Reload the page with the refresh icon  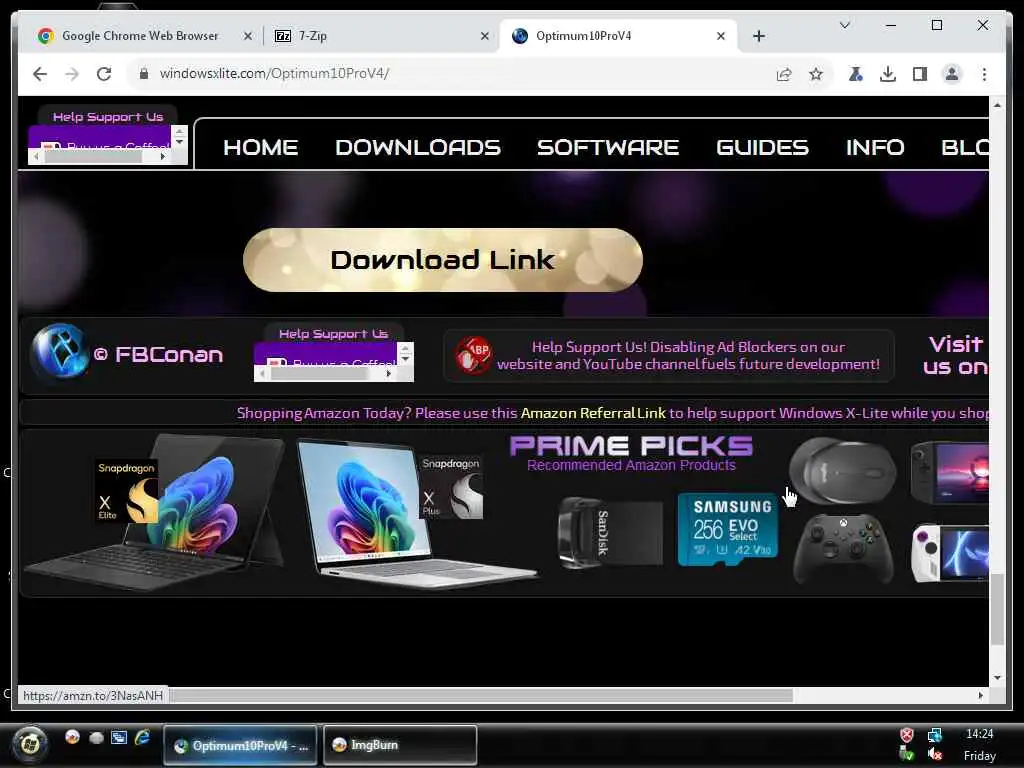coord(104,74)
